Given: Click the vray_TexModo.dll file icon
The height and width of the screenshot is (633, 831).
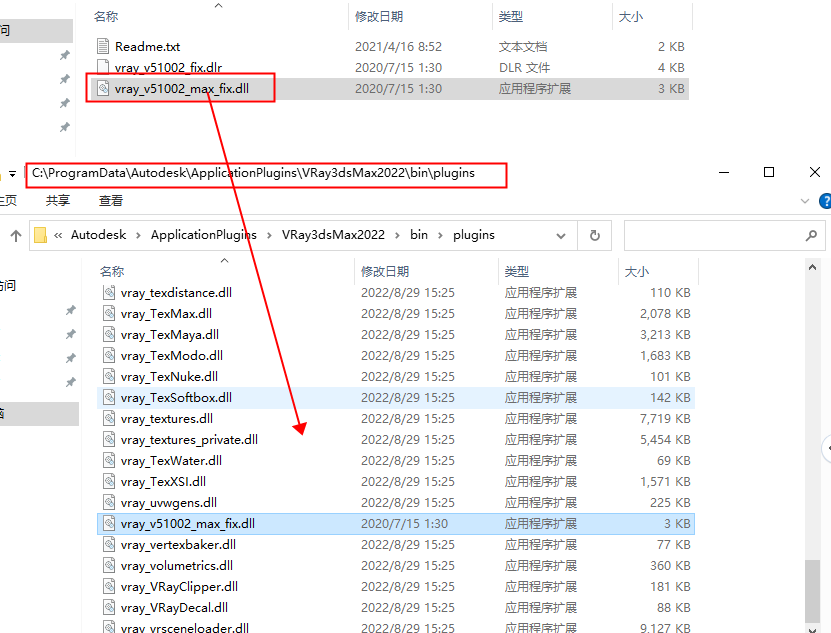Looking at the screenshot, I should point(109,356).
